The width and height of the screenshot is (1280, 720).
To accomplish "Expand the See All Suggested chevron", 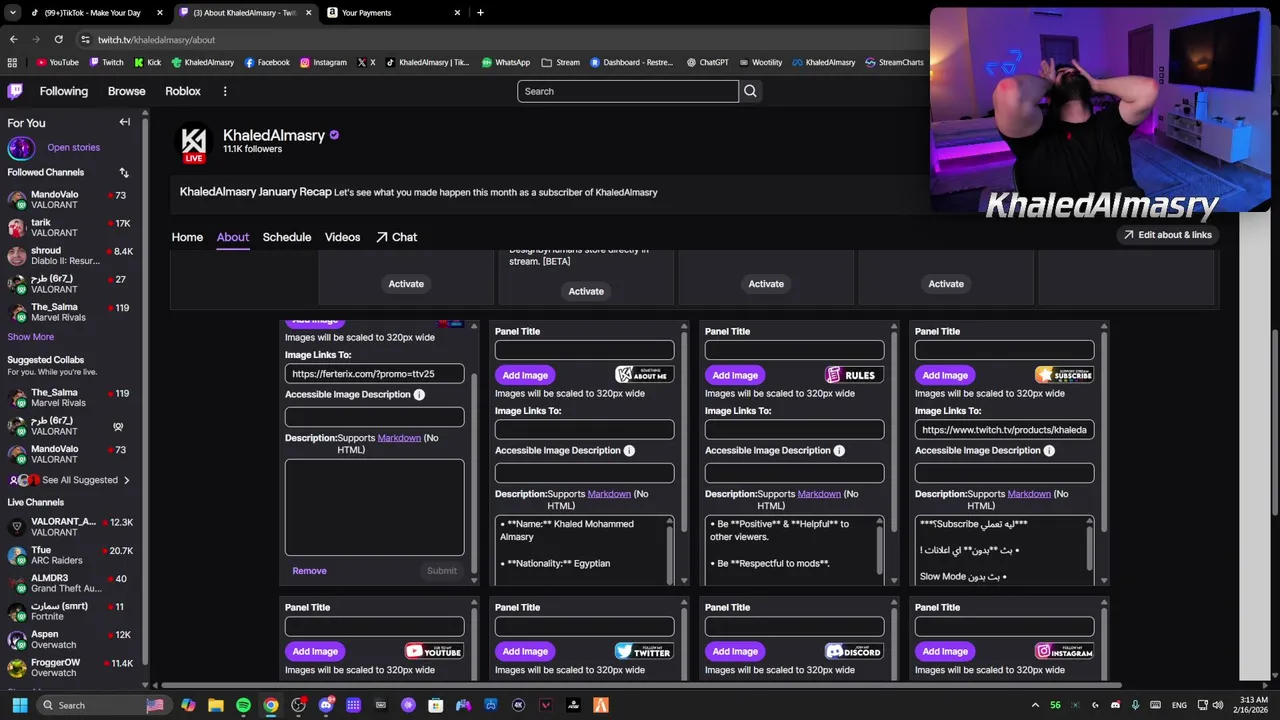I will pos(126,480).
